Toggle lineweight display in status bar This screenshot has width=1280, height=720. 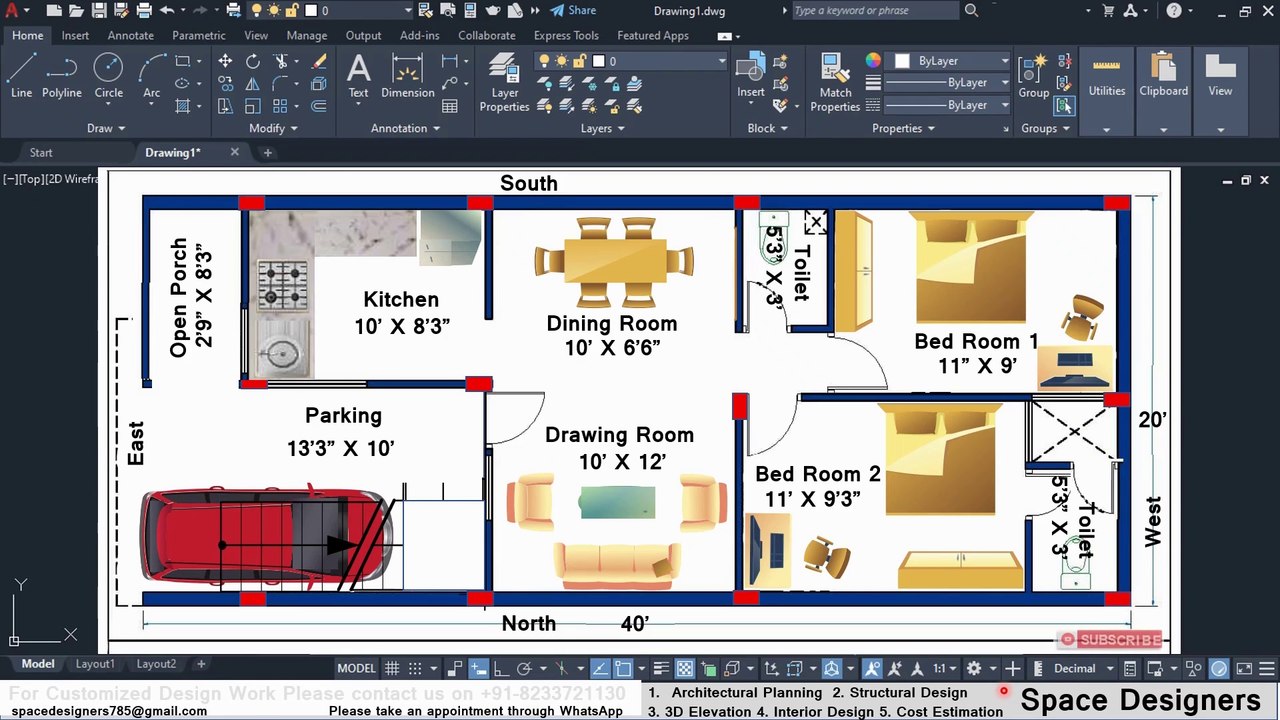pos(660,669)
